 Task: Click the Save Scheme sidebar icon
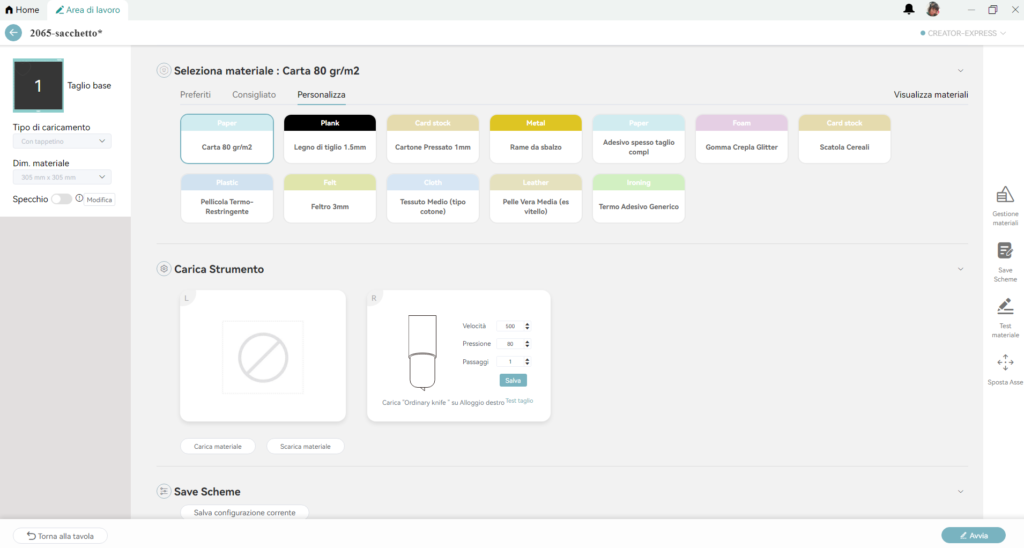coord(1005,252)
